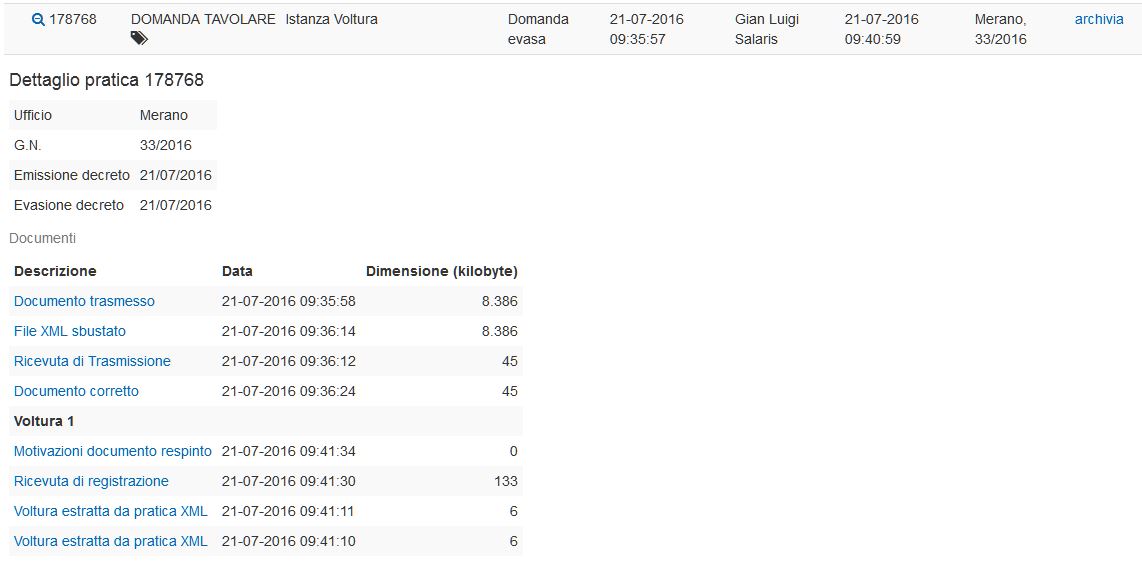This screenshot has height=562, width=1142.
Task: Open the File XML sbustato document
Action: pyautogui.click(x=70, y=331)
